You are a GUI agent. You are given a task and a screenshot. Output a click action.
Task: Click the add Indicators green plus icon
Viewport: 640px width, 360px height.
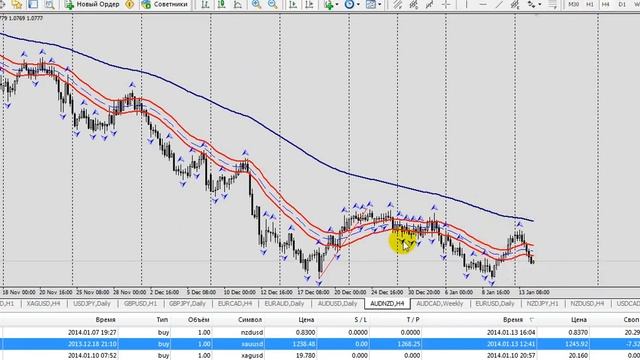point(329,4)
